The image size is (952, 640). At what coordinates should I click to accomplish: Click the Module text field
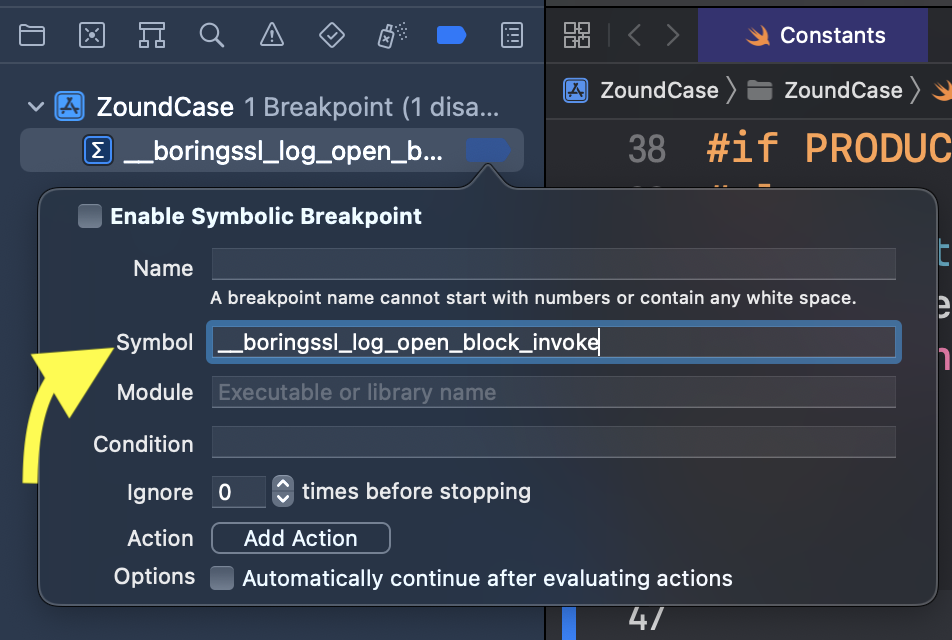pyautogui.click(x=553, y=392)
